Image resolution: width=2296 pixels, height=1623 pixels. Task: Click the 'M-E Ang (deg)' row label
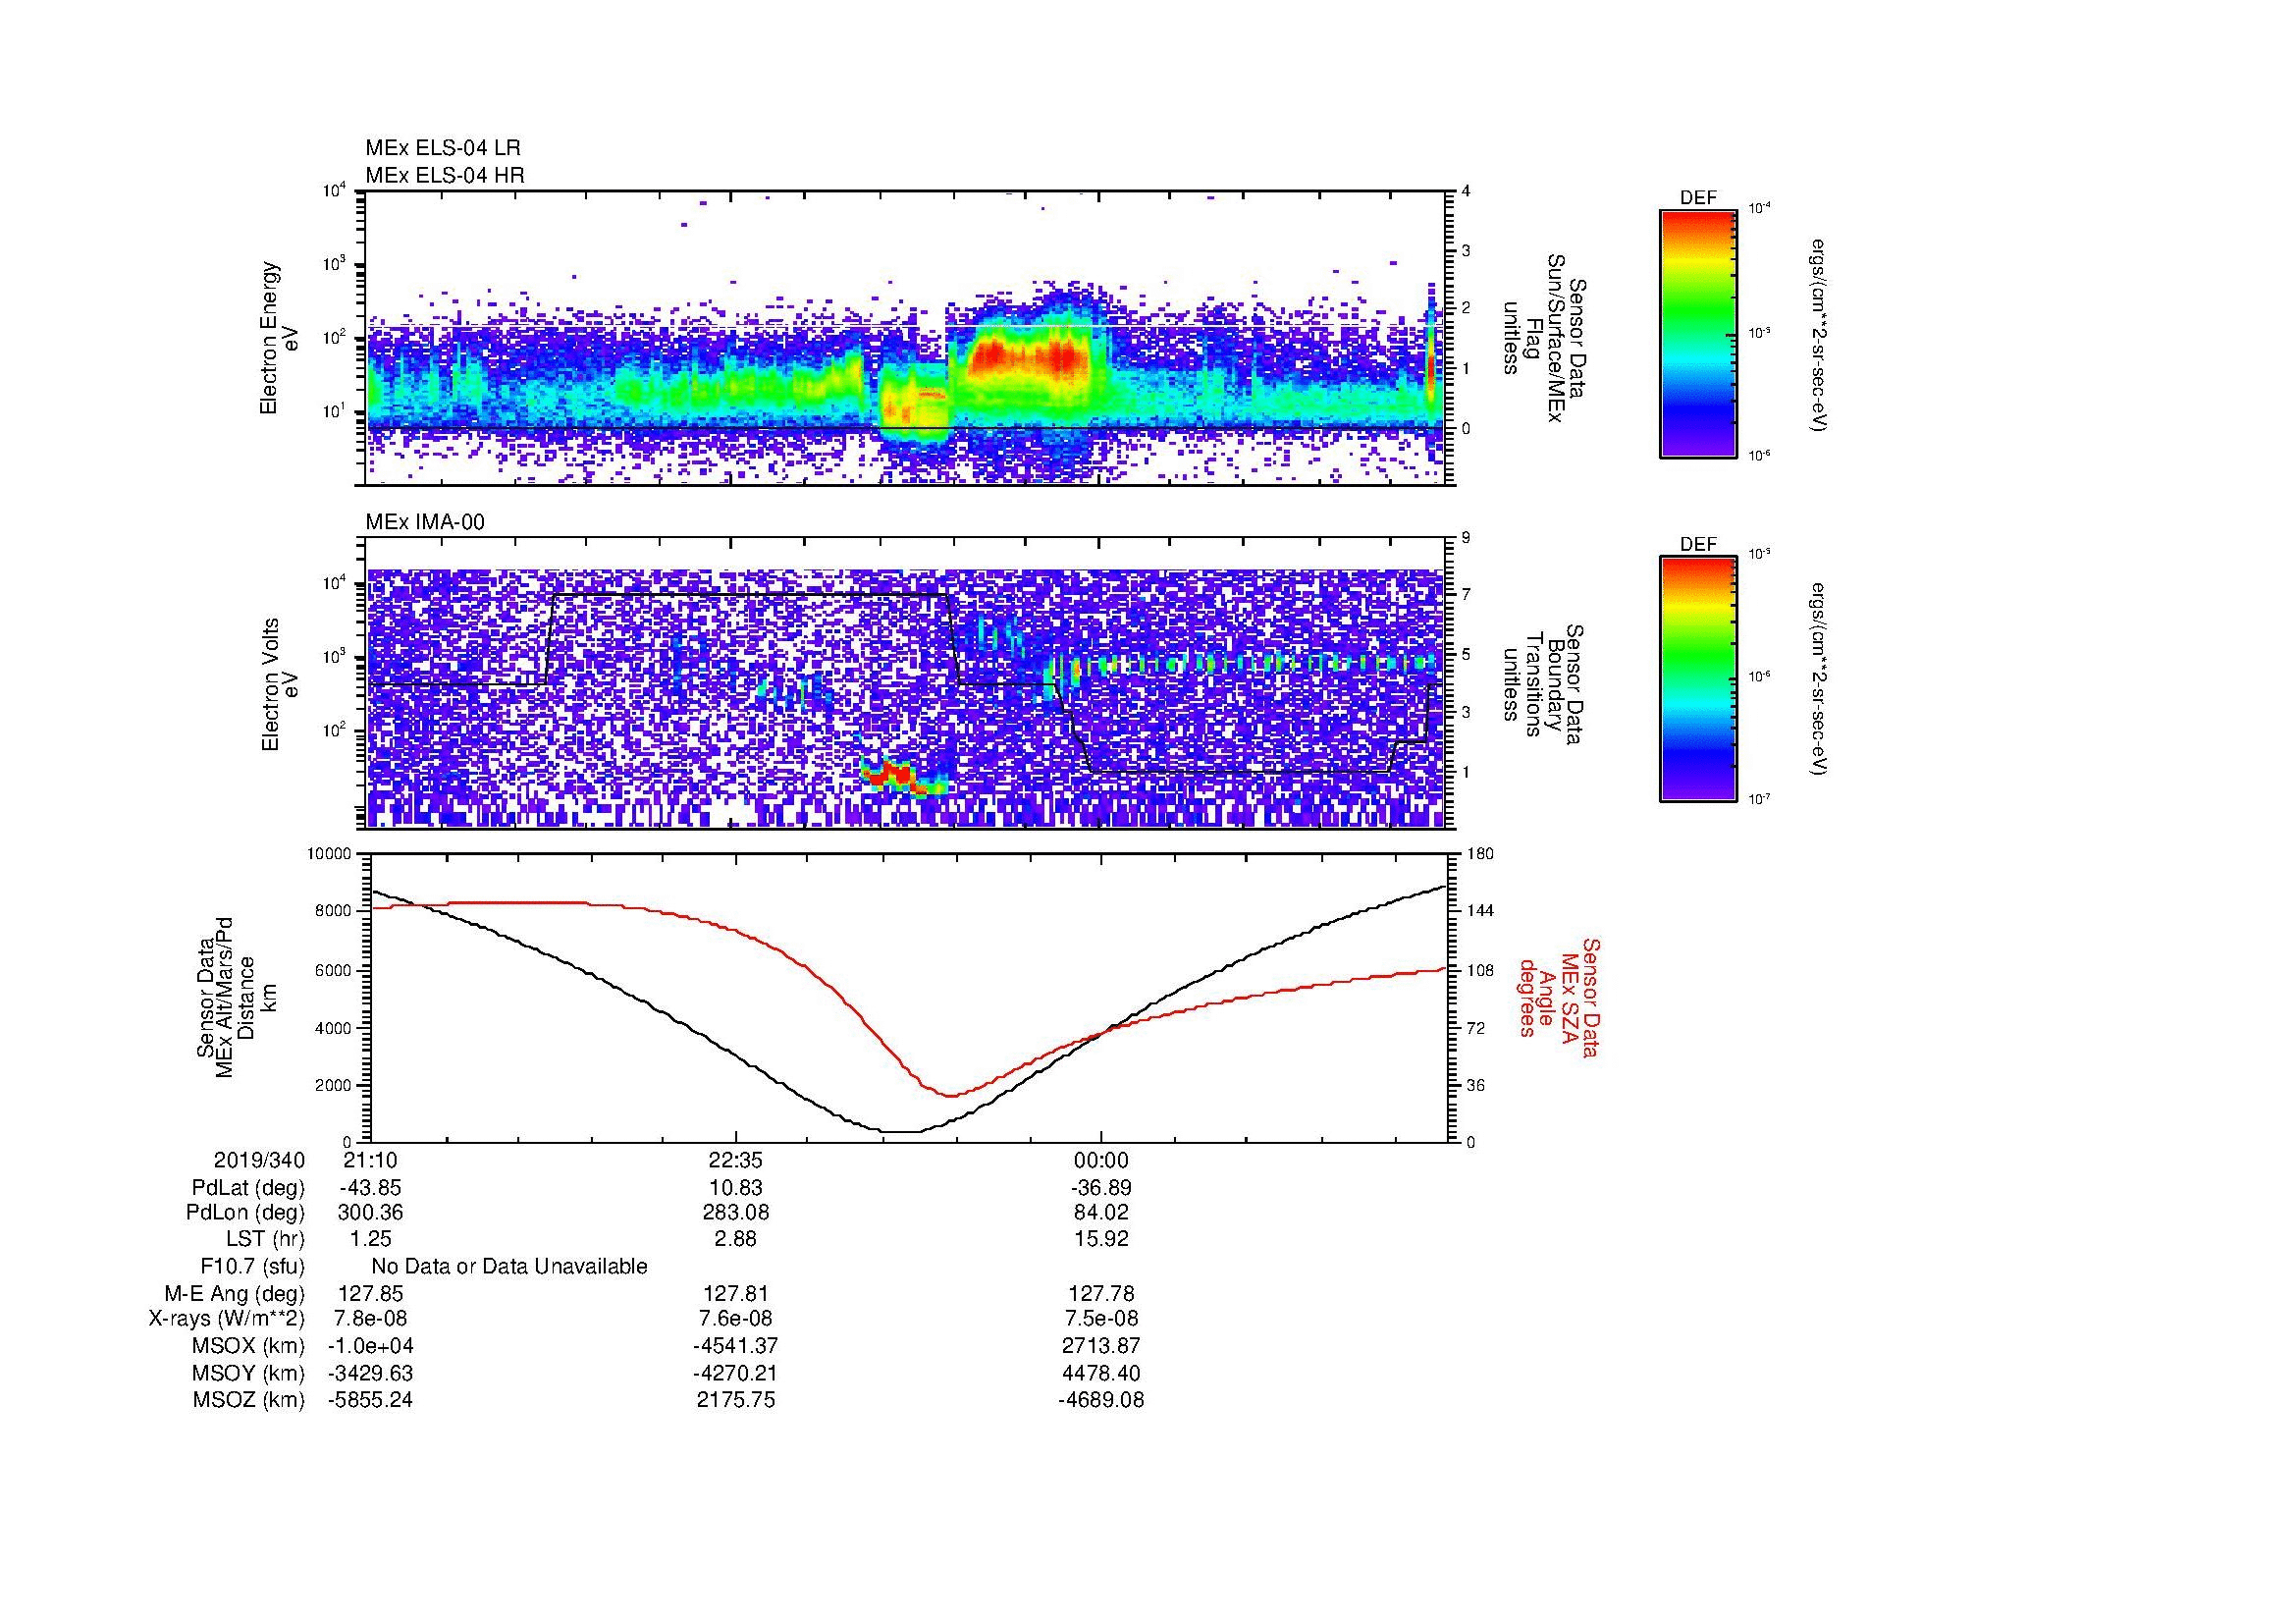pyautogui.click(x=235, y=1294)
